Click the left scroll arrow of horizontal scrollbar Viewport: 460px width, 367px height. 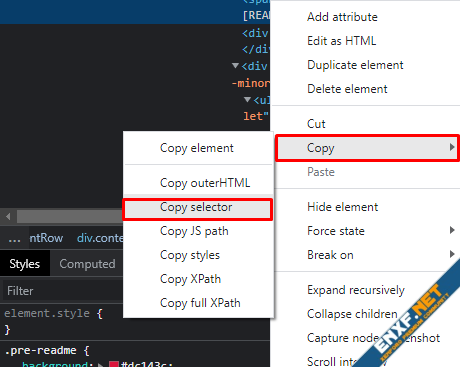coord(8,217)
